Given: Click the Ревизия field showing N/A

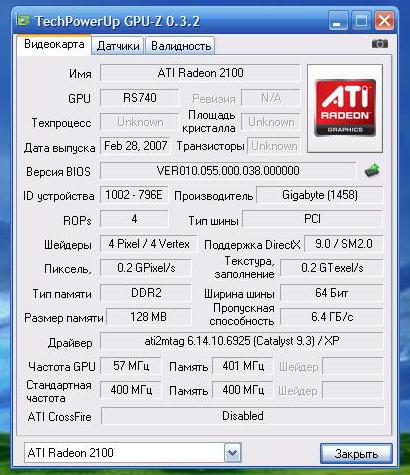Looking at the screenshot, I should point(270,98).
